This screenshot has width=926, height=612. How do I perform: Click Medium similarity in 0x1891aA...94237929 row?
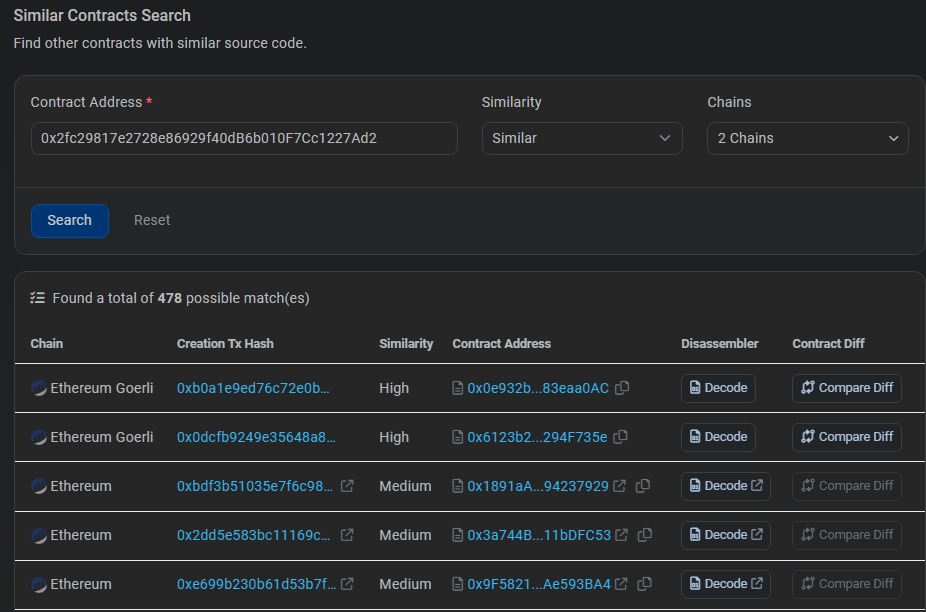[x=405, y=486]
